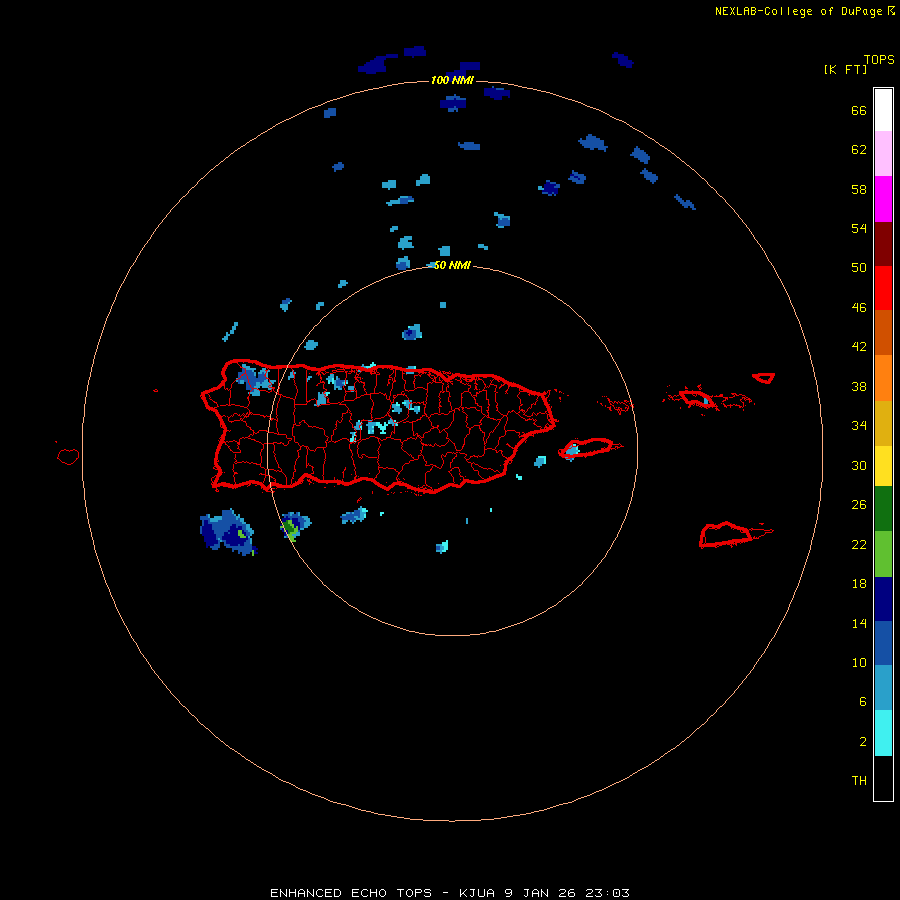Click the legend value 50
The image size is (900, 900).
point(859,268)
